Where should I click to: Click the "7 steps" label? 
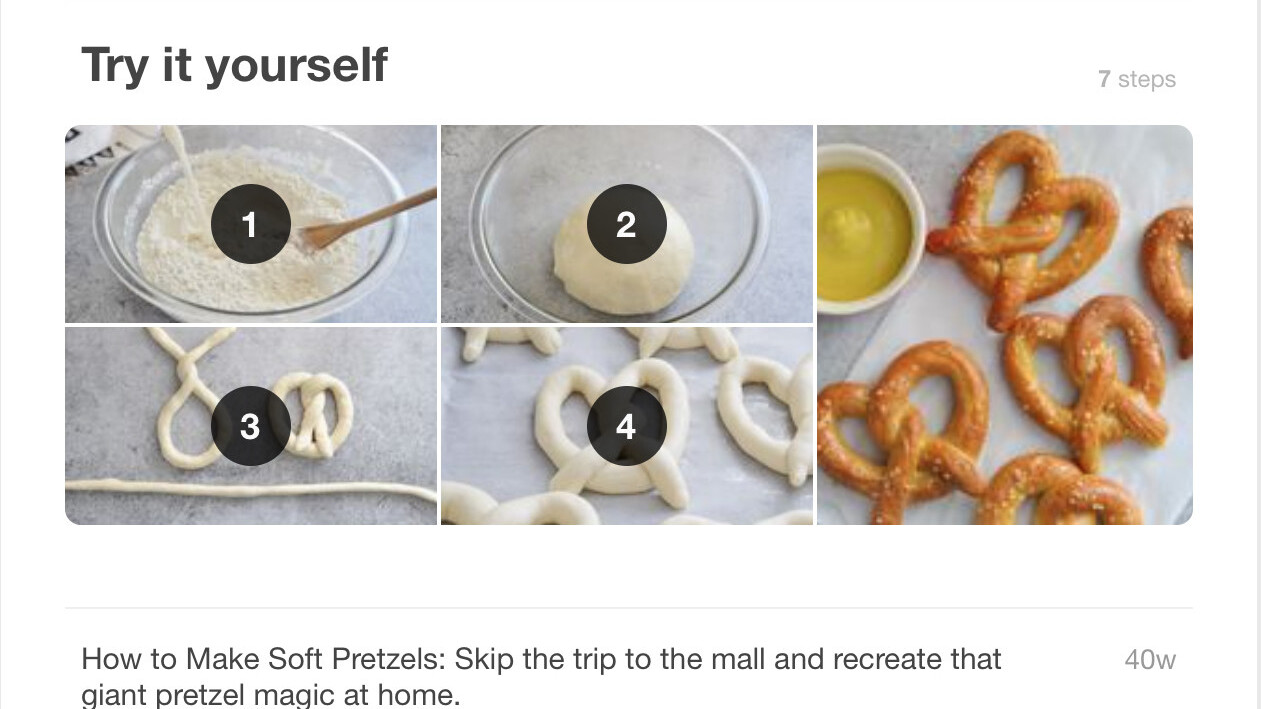click(x=1137, y=79)
